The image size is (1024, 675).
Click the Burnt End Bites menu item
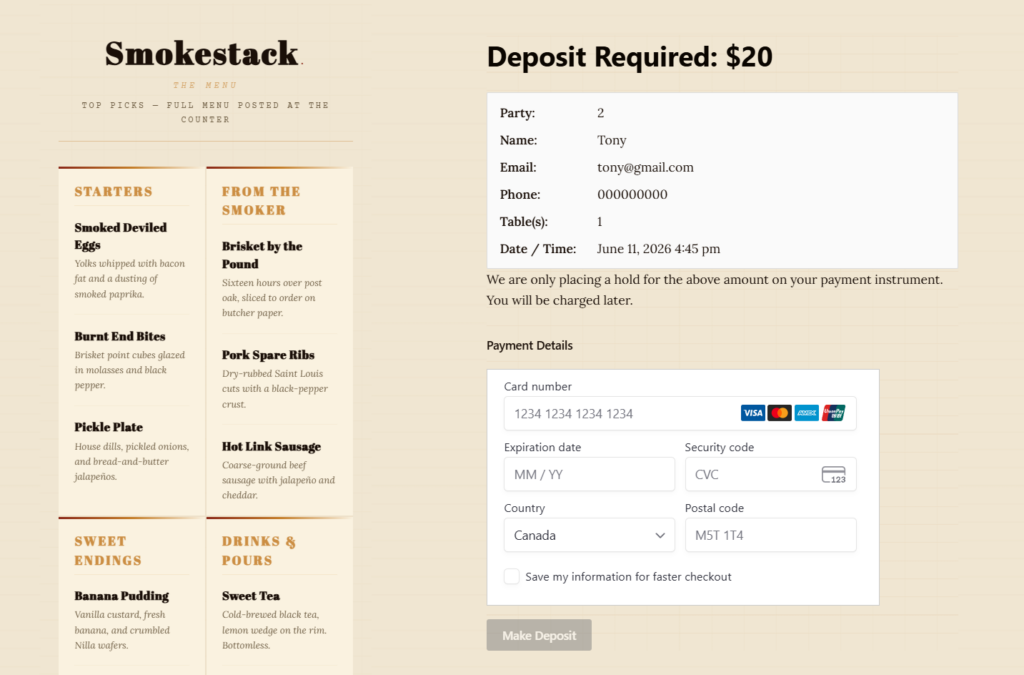pos(120,336)
